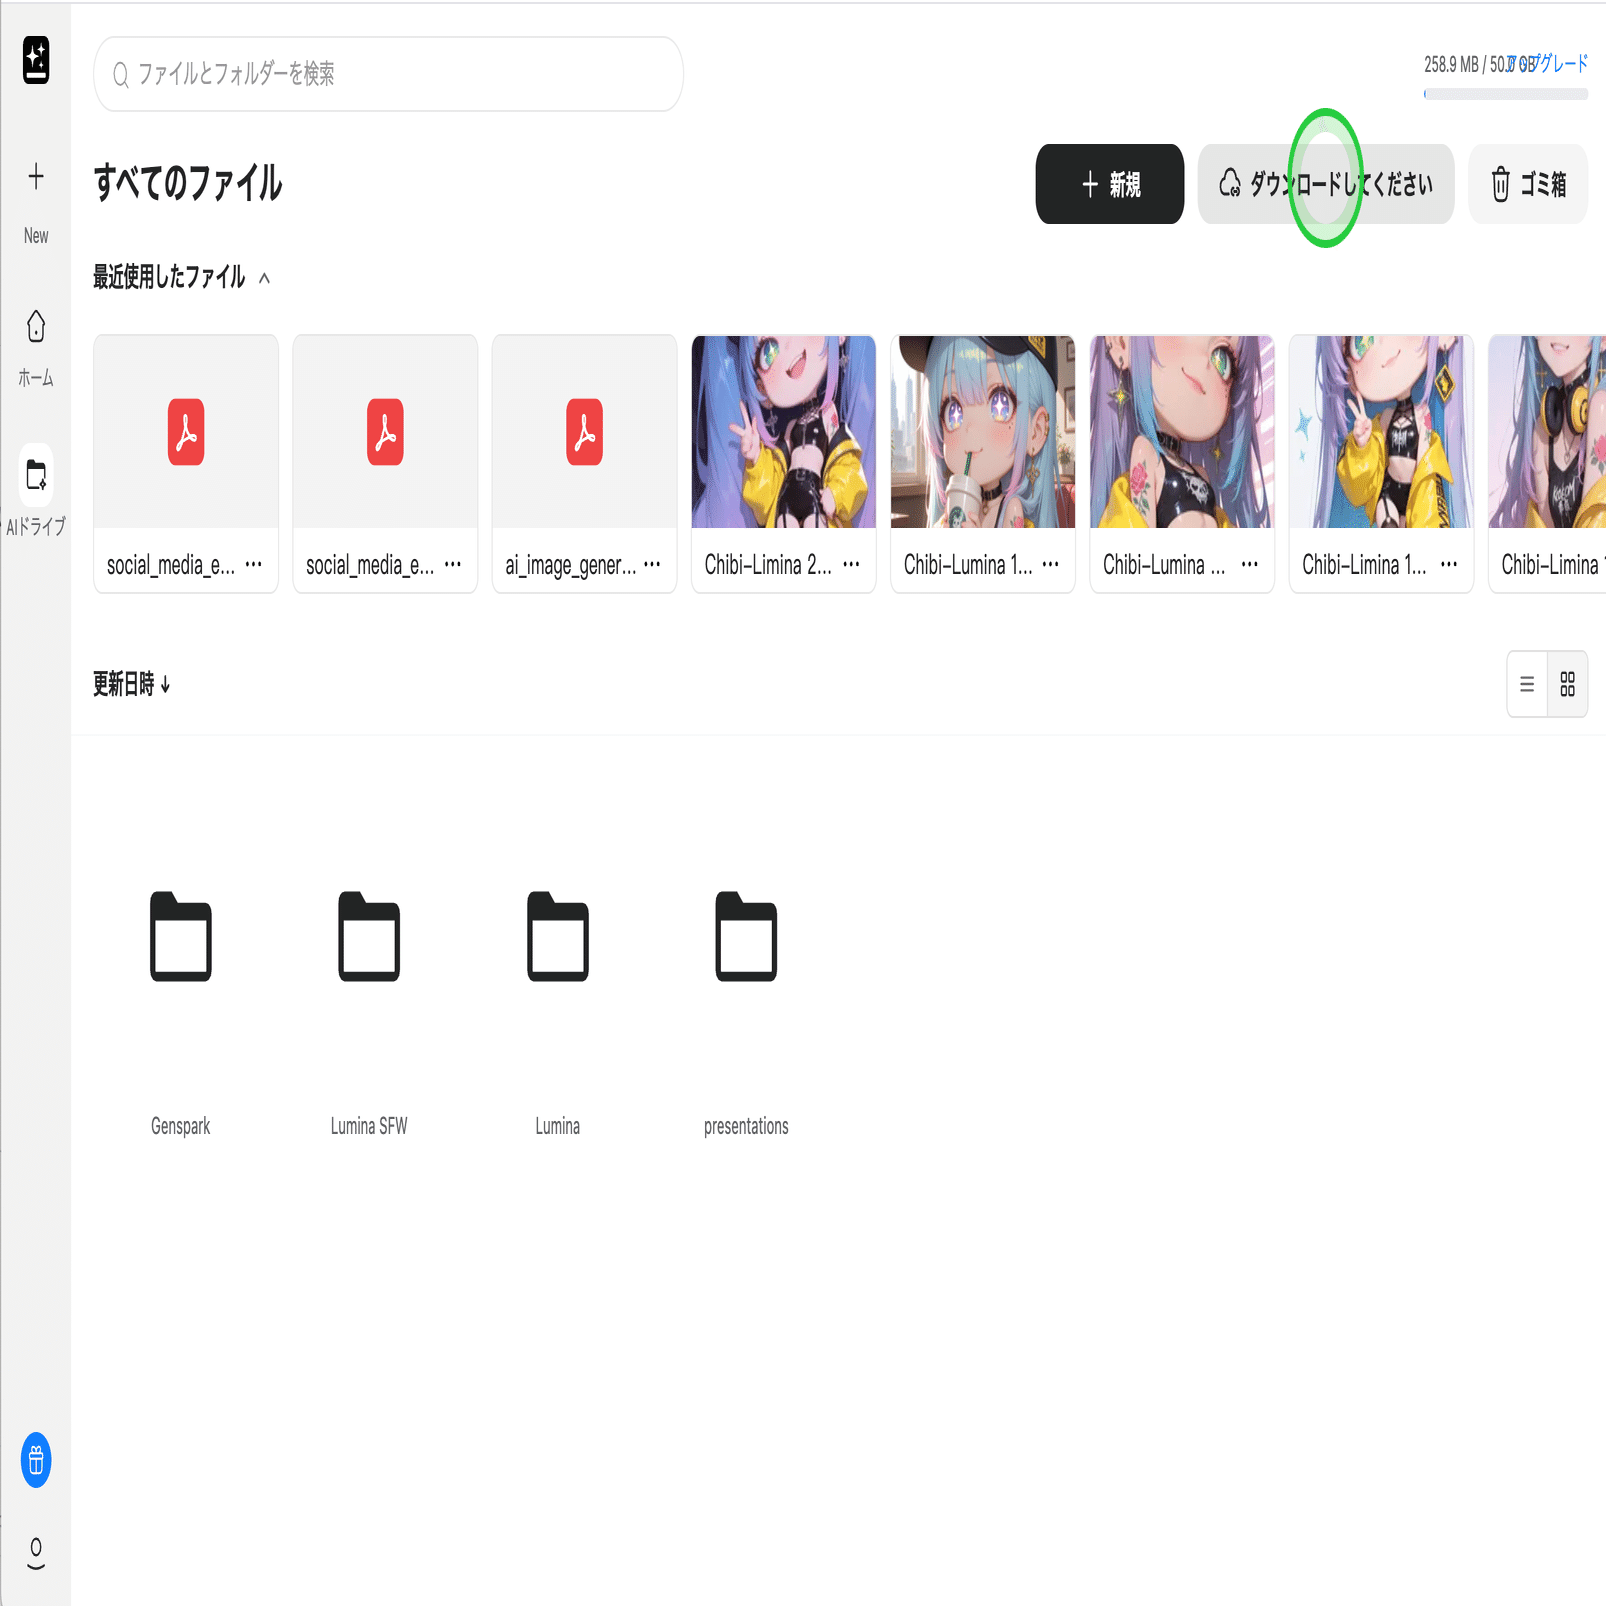Open more options for Chibi-Limina 2...

(x=851, y=565)
